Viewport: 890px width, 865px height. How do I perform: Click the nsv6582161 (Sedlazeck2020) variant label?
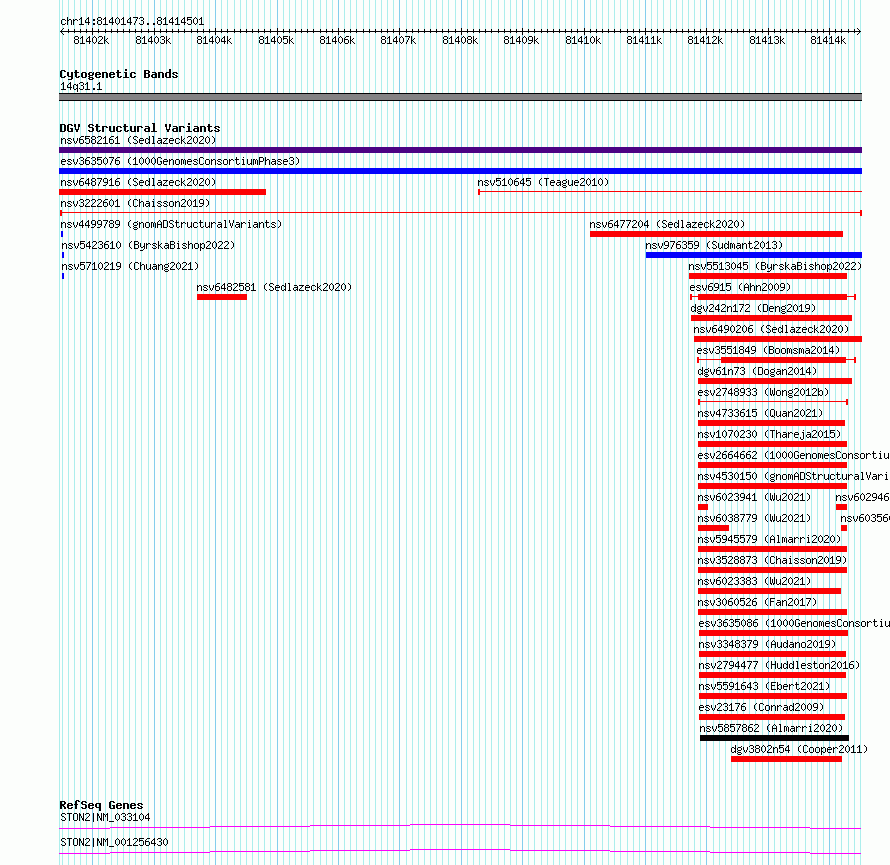[138, 140]
